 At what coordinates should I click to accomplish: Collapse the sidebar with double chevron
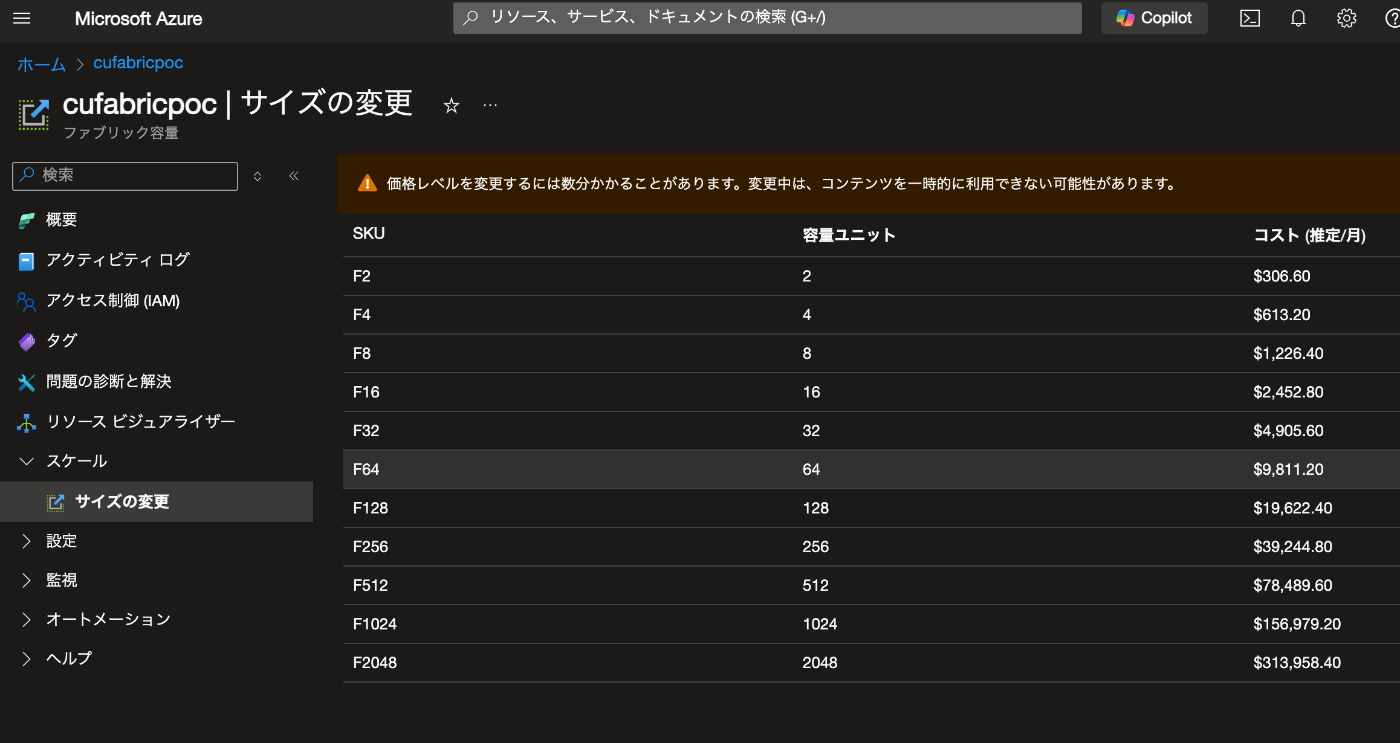294,176
